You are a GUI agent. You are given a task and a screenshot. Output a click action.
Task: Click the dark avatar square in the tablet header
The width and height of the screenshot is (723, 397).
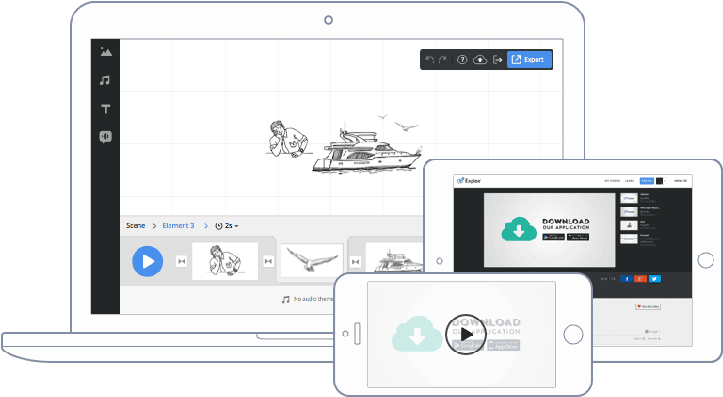(660, 181)
